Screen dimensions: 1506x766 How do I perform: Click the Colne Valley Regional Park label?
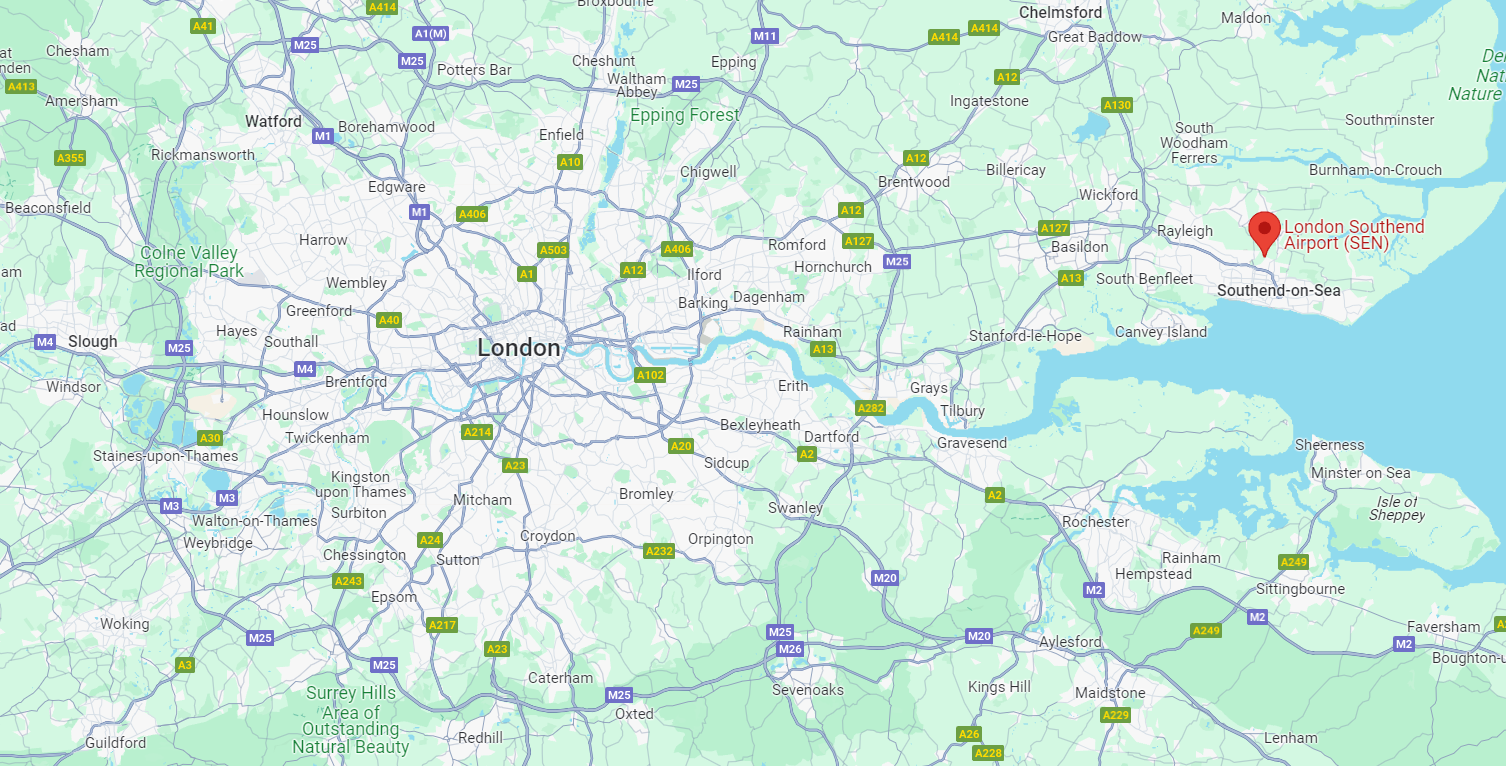coord(189,262)
